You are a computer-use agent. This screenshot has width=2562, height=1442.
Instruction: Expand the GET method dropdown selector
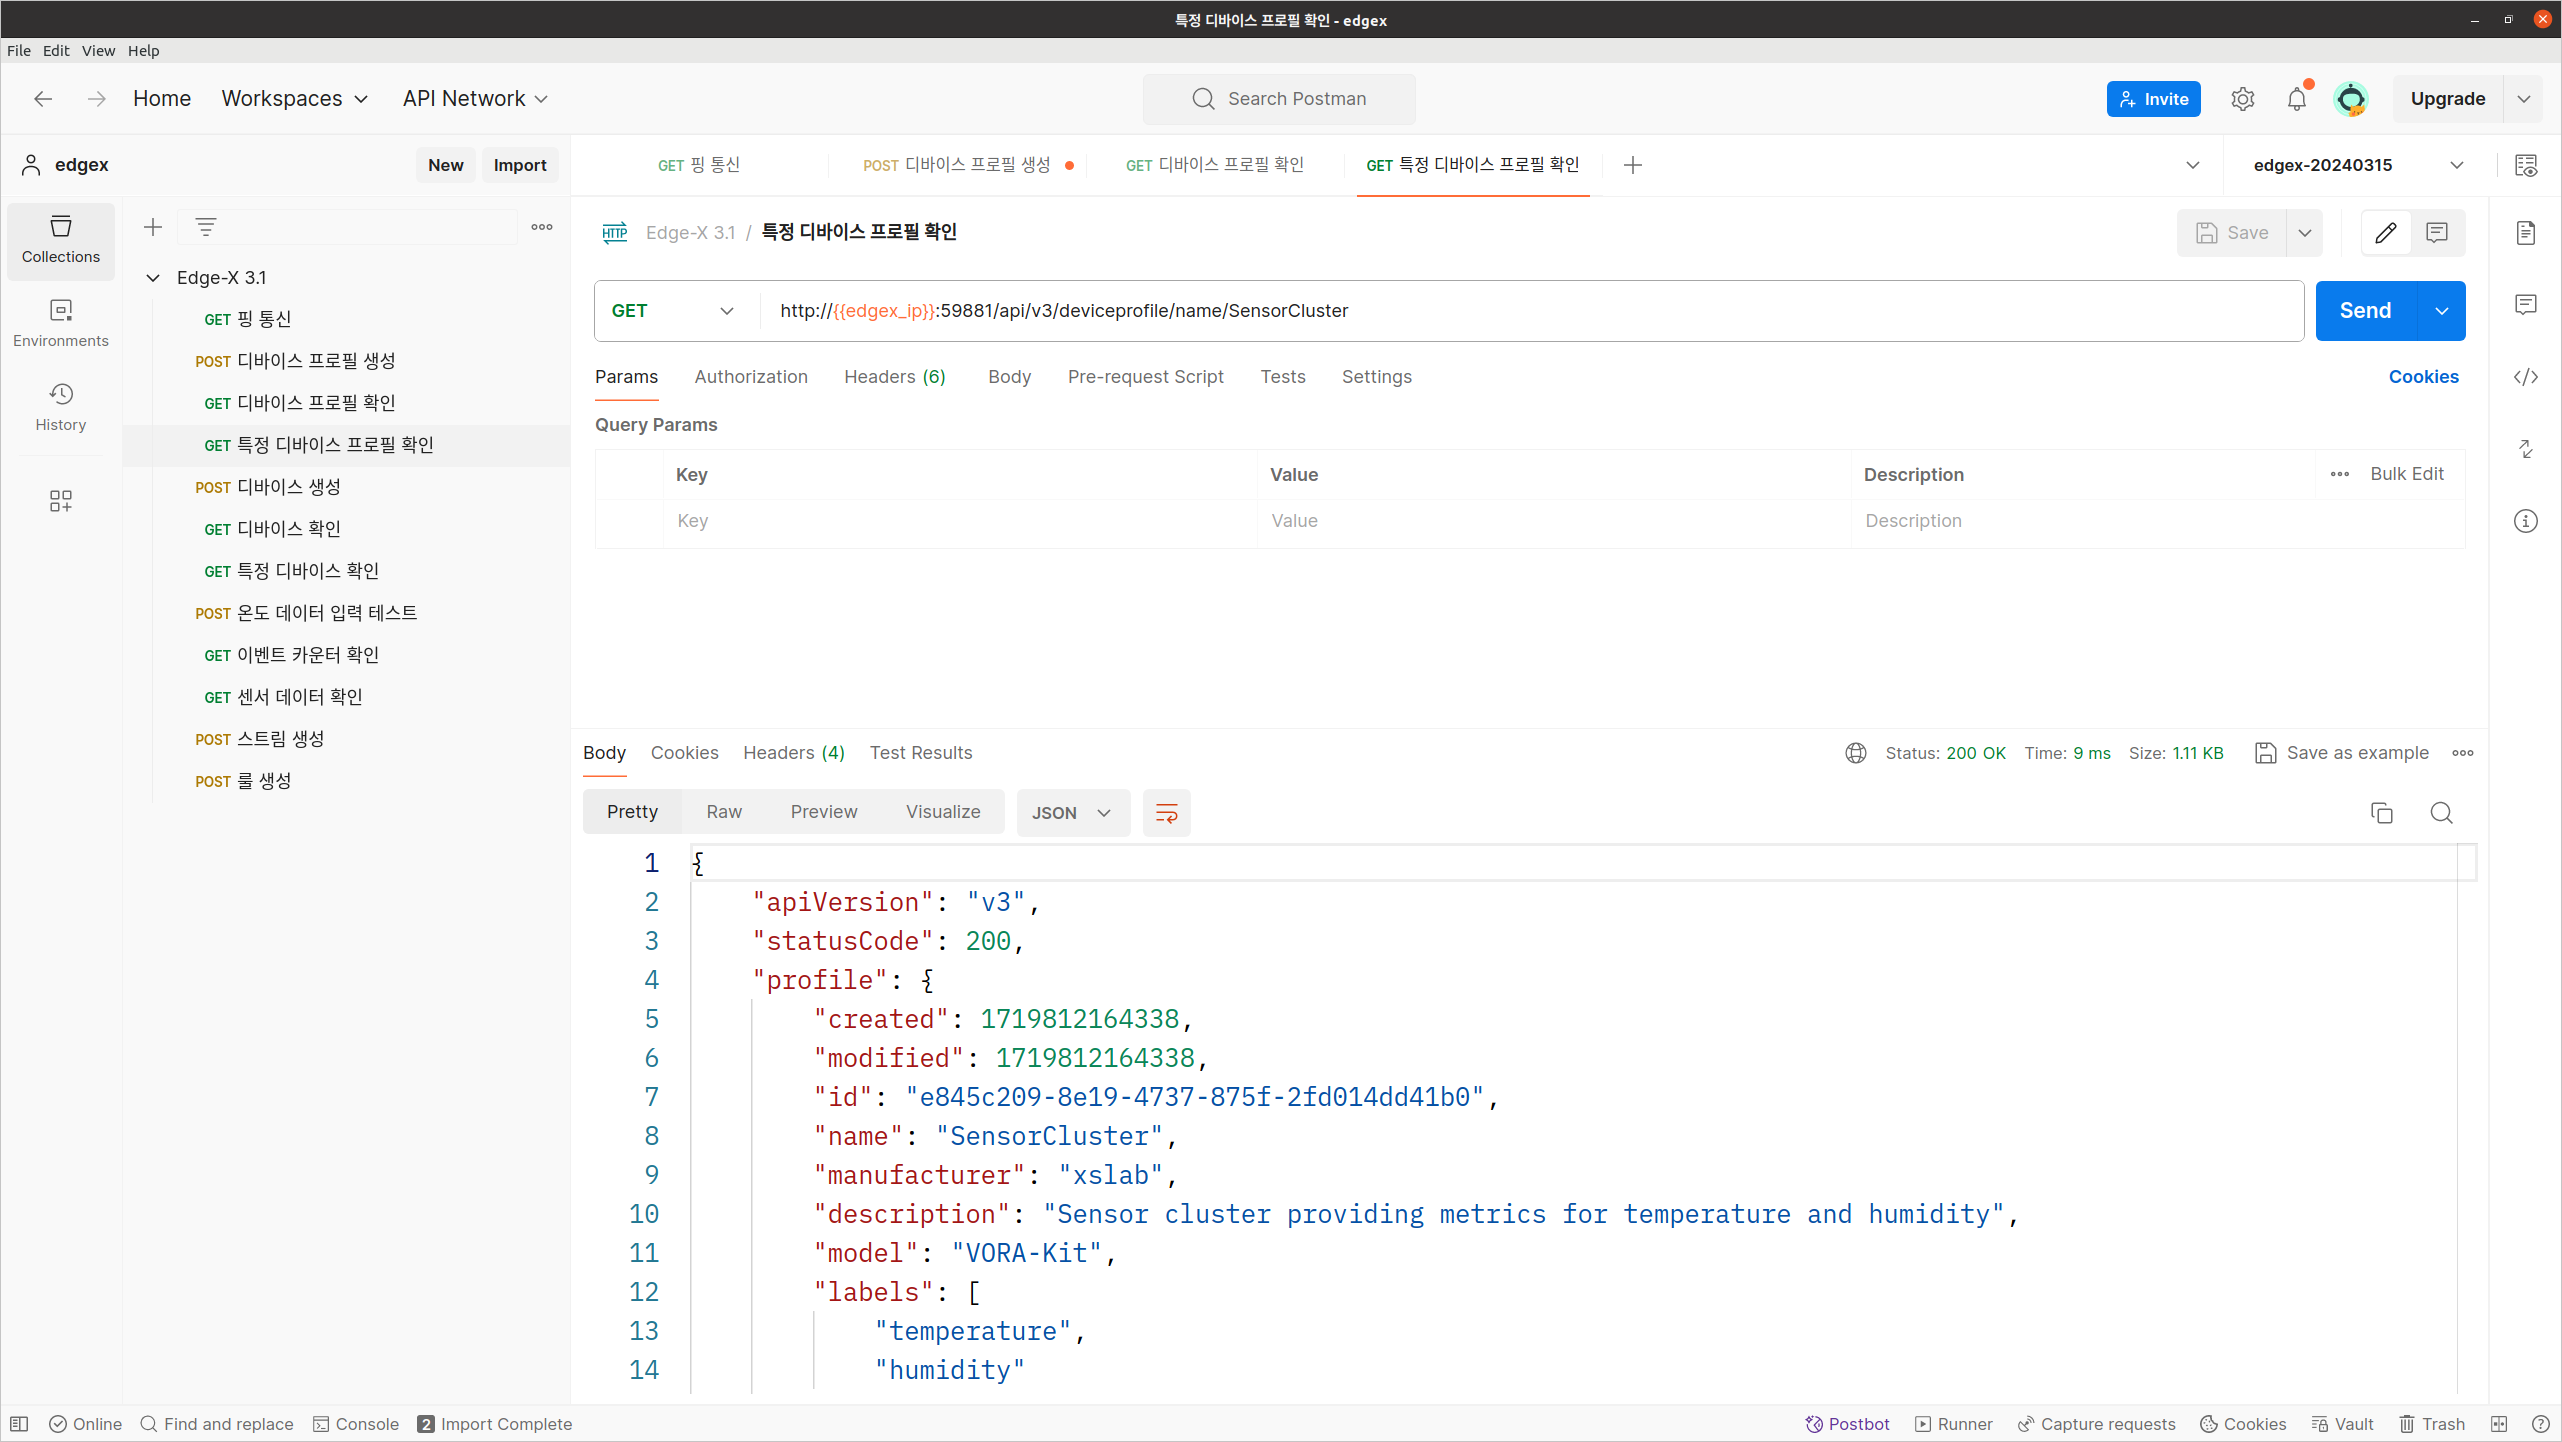674,310
